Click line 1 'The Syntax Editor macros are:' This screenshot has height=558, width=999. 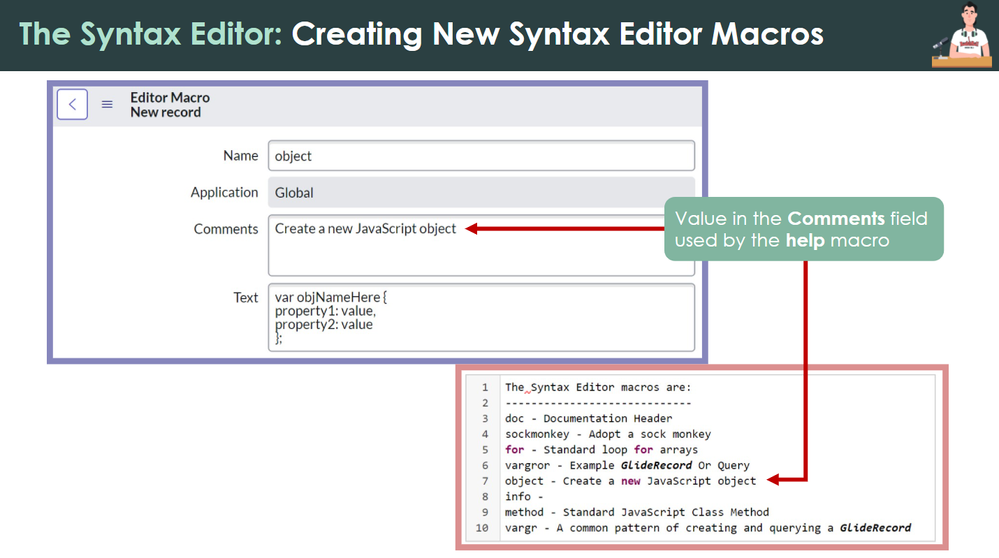pyautogui.click(x=598, y=387)
